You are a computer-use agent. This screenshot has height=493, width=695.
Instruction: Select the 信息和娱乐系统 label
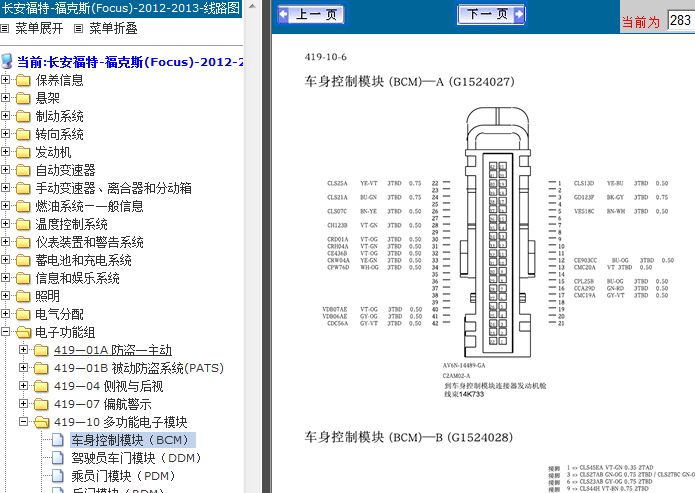(78, 278)
